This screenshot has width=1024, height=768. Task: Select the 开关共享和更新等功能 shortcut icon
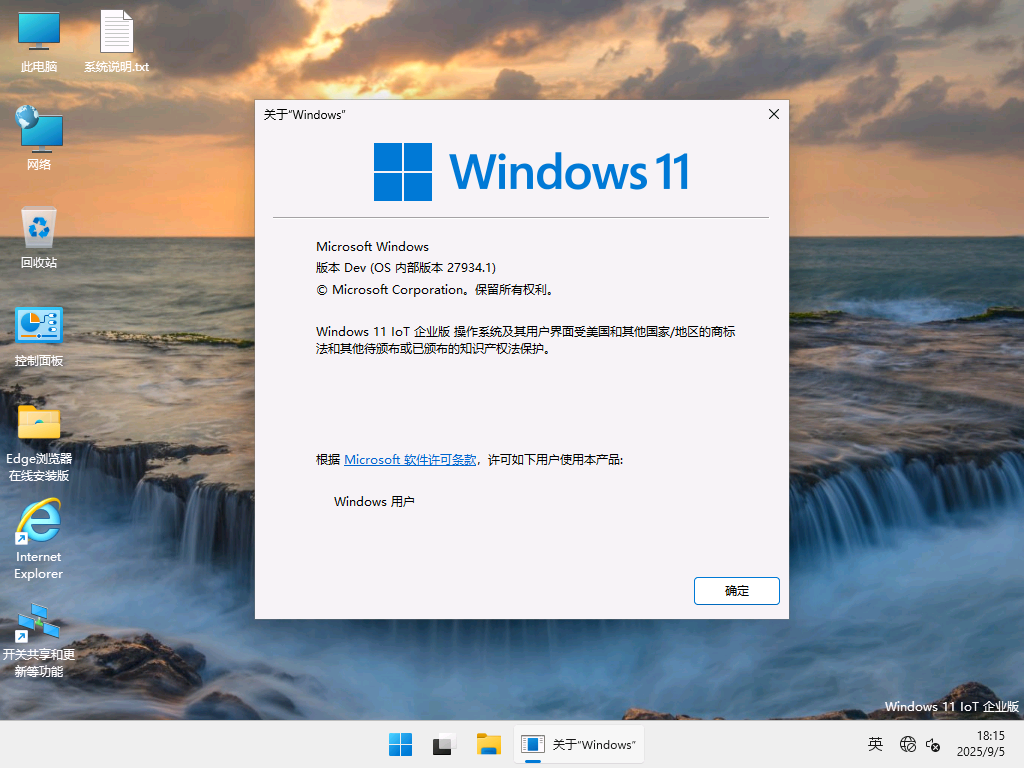(x=39, y=640)
